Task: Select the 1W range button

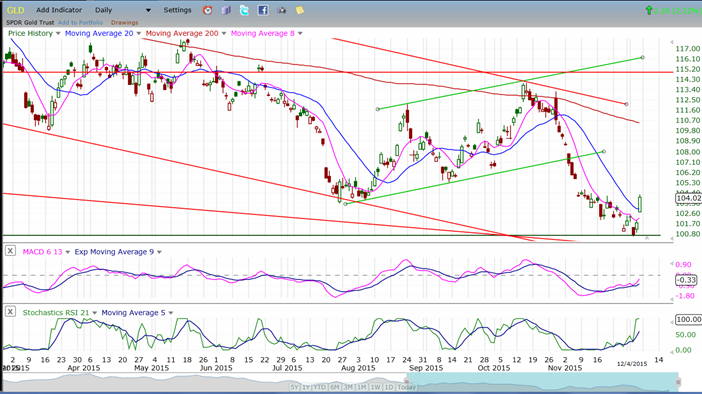Action: tap(376, 387)
